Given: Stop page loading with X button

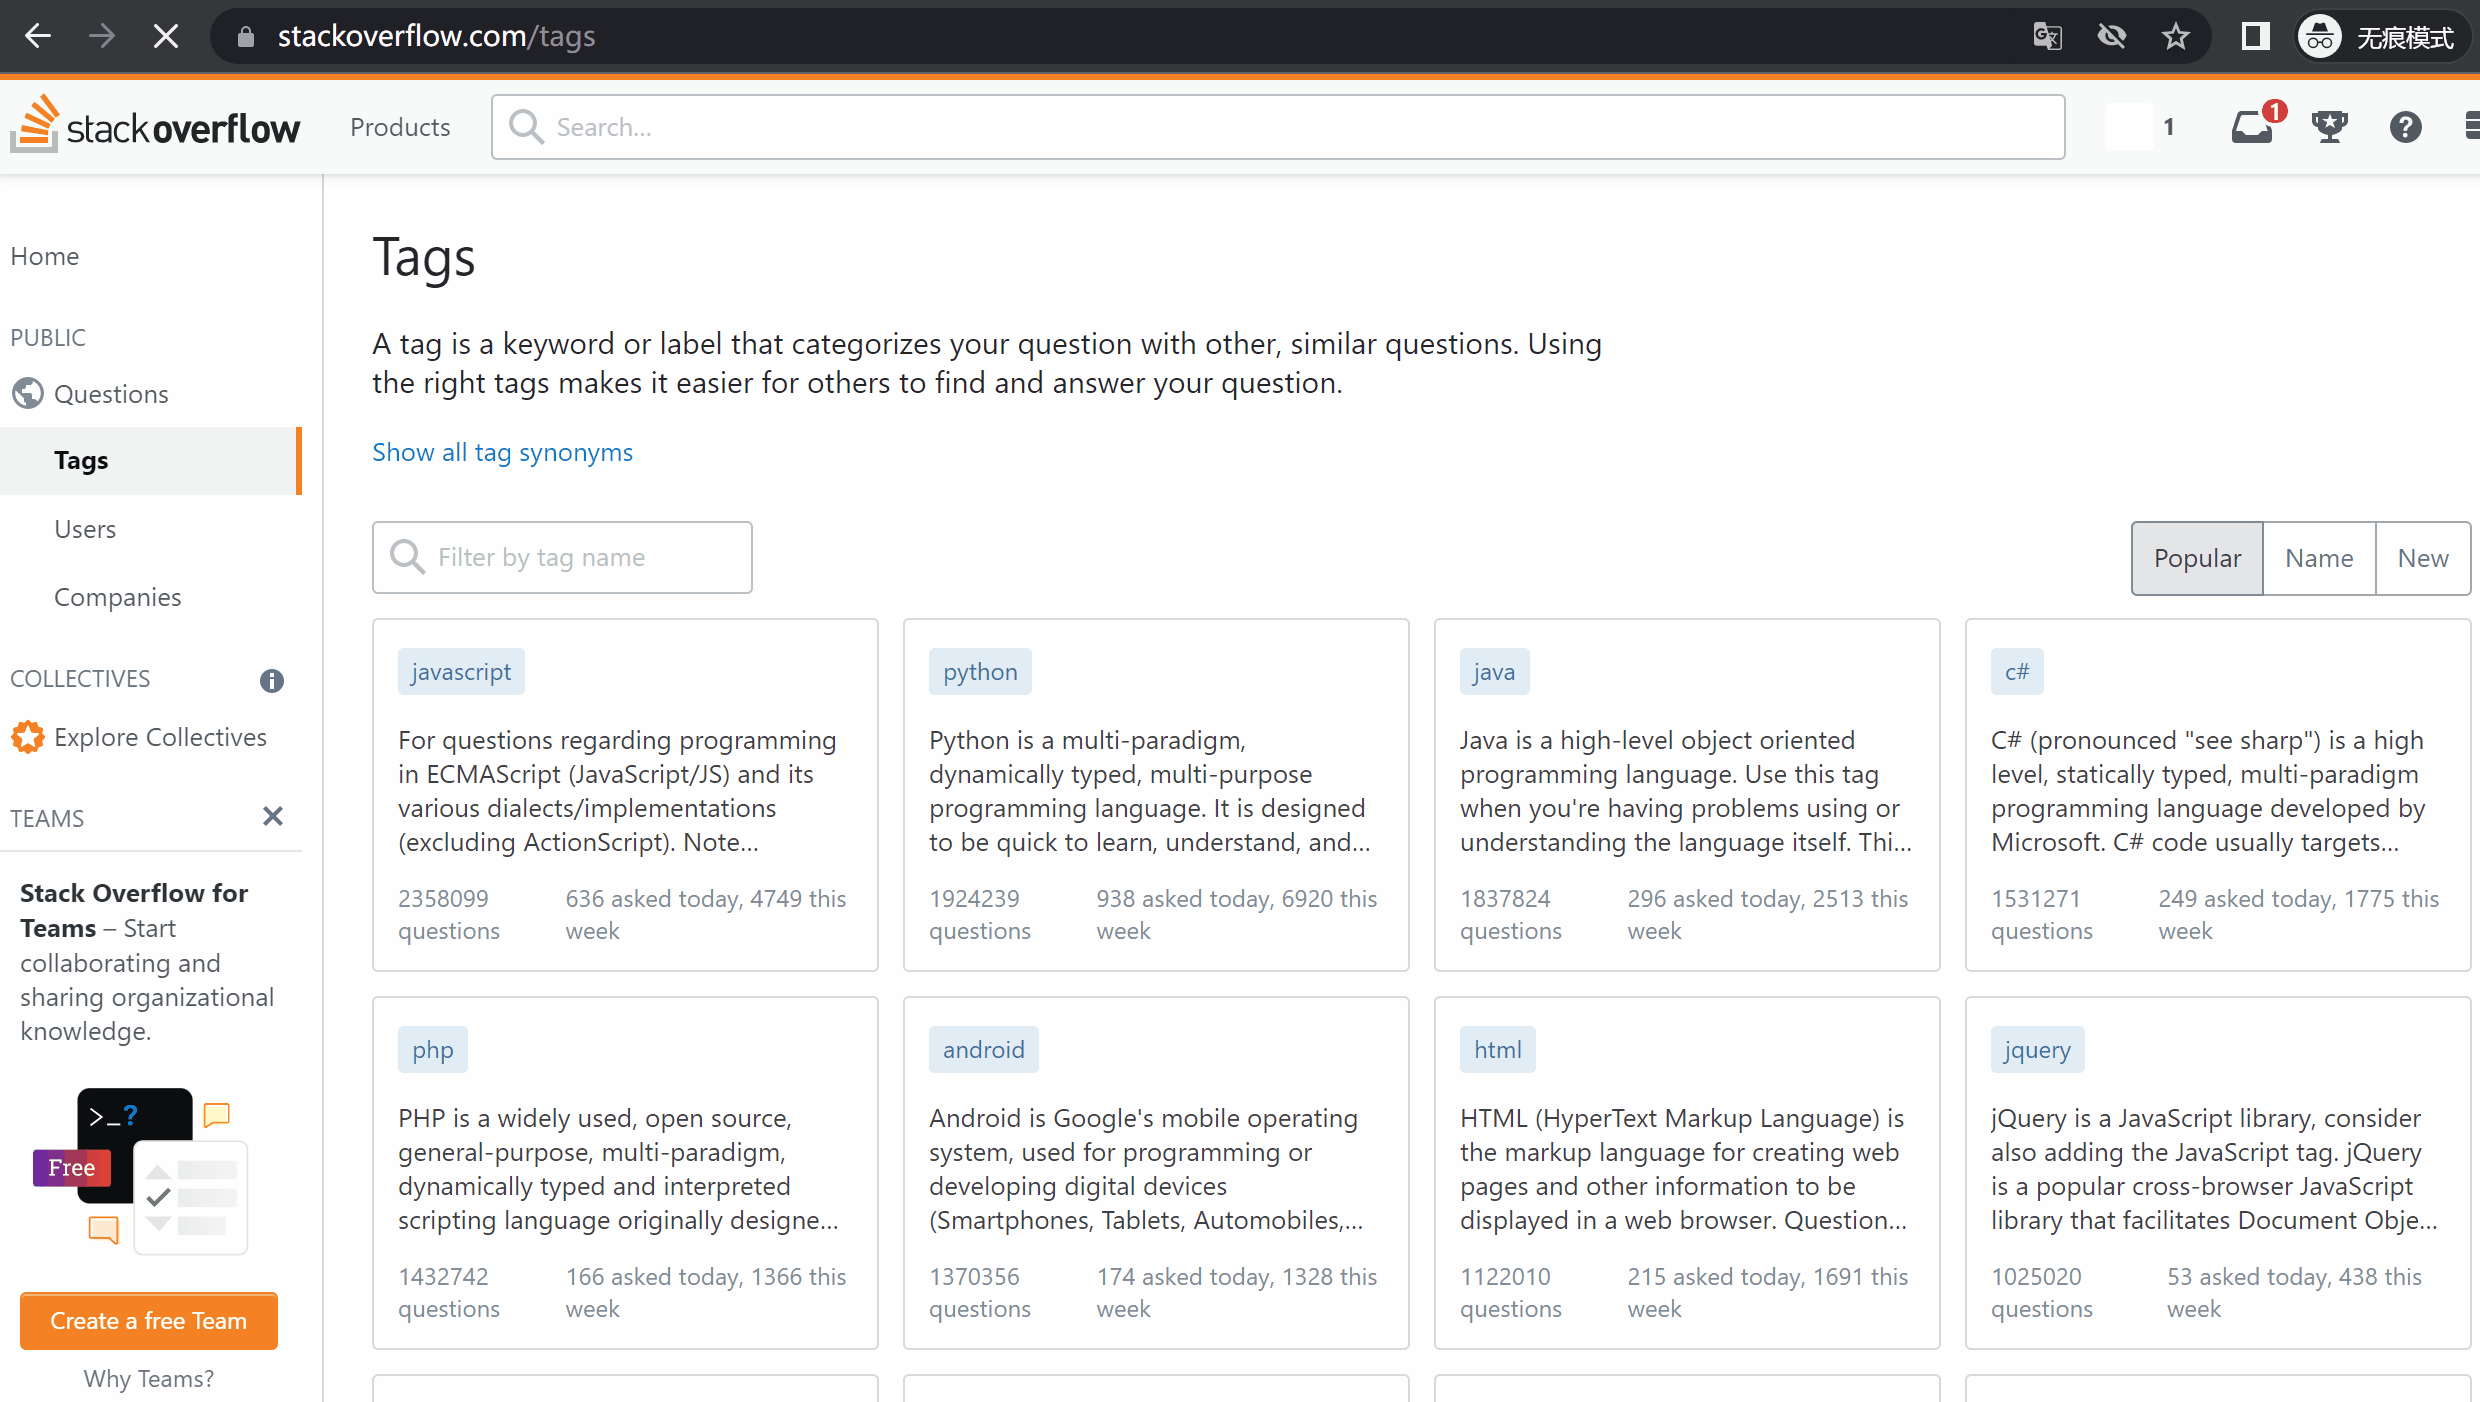Looking at the screenshot, I should tap(165, 37).
